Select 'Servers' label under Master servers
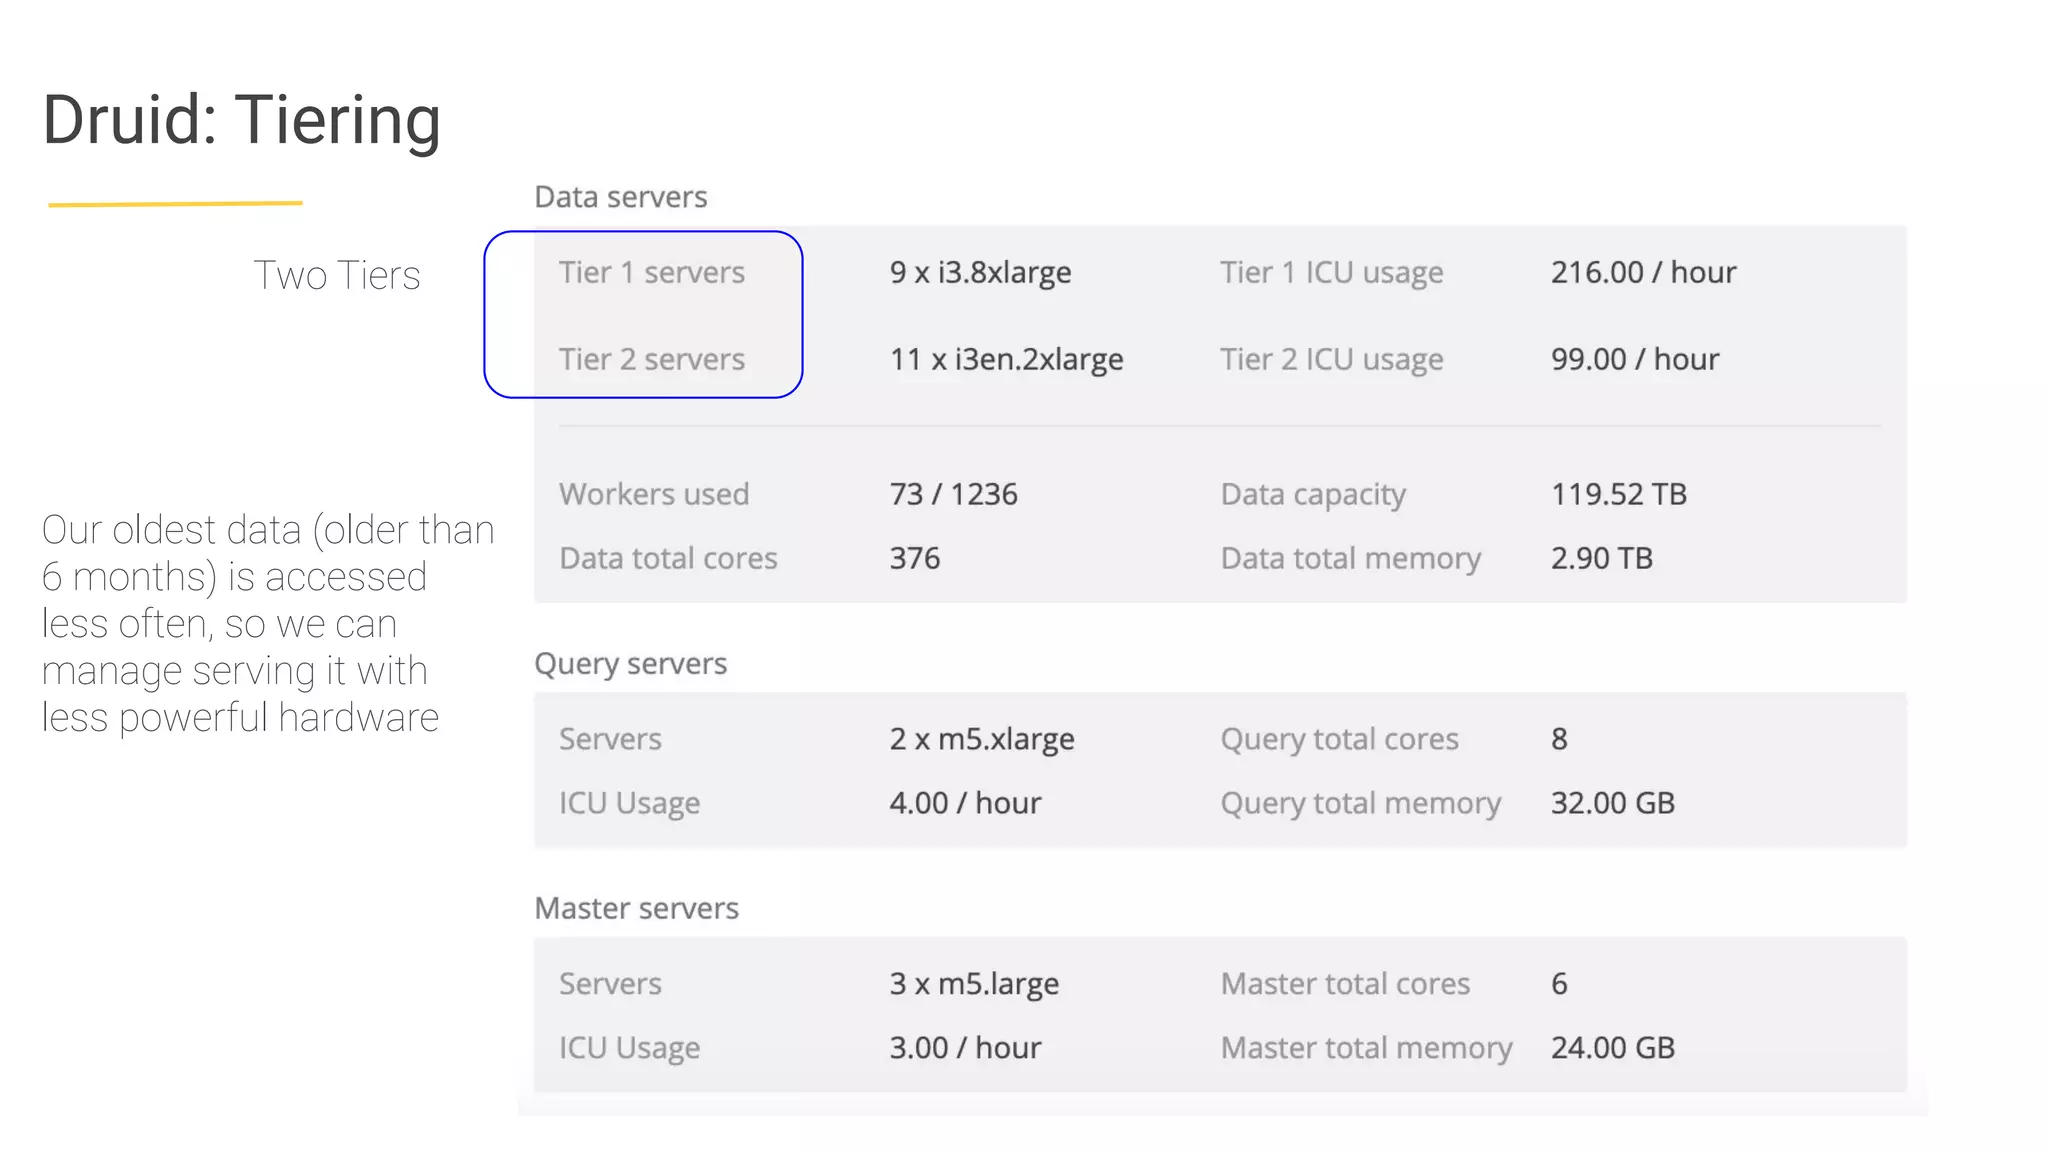 pos(610,984)
